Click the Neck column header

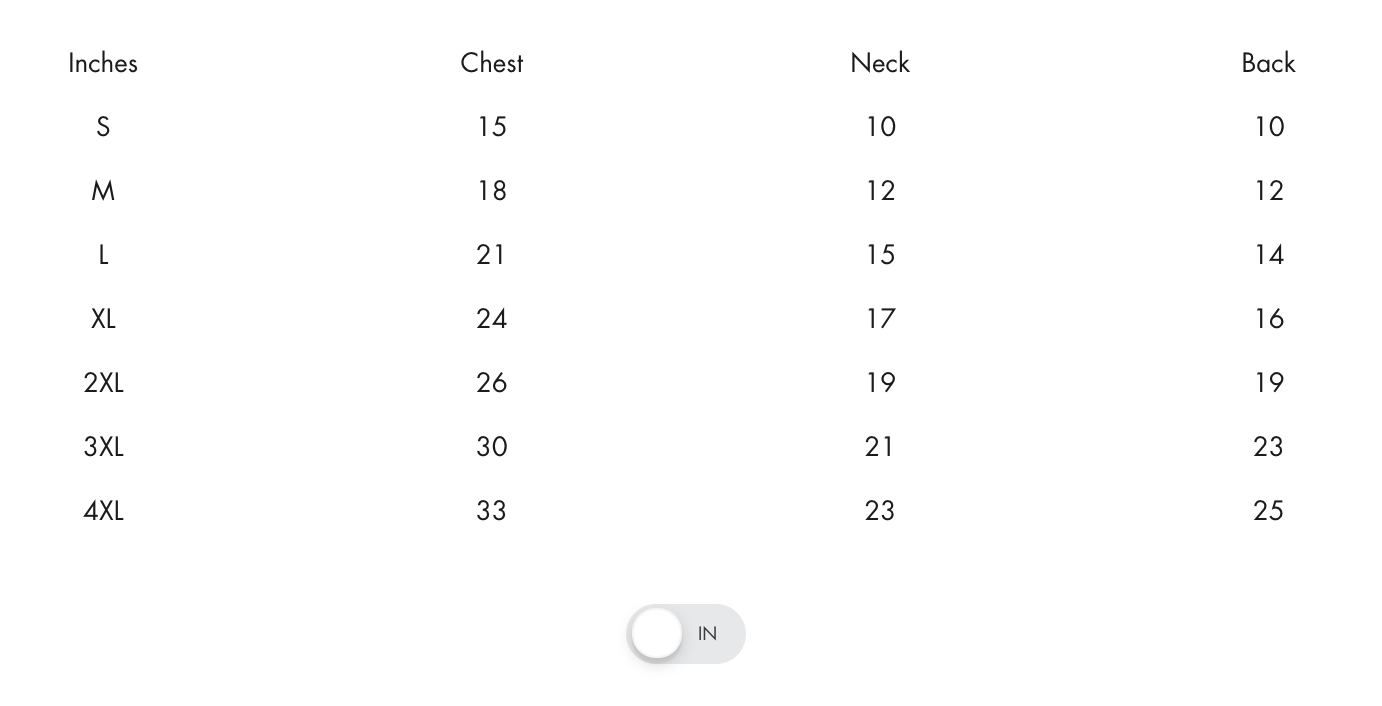pyautogui.click(x=880, y=63)
